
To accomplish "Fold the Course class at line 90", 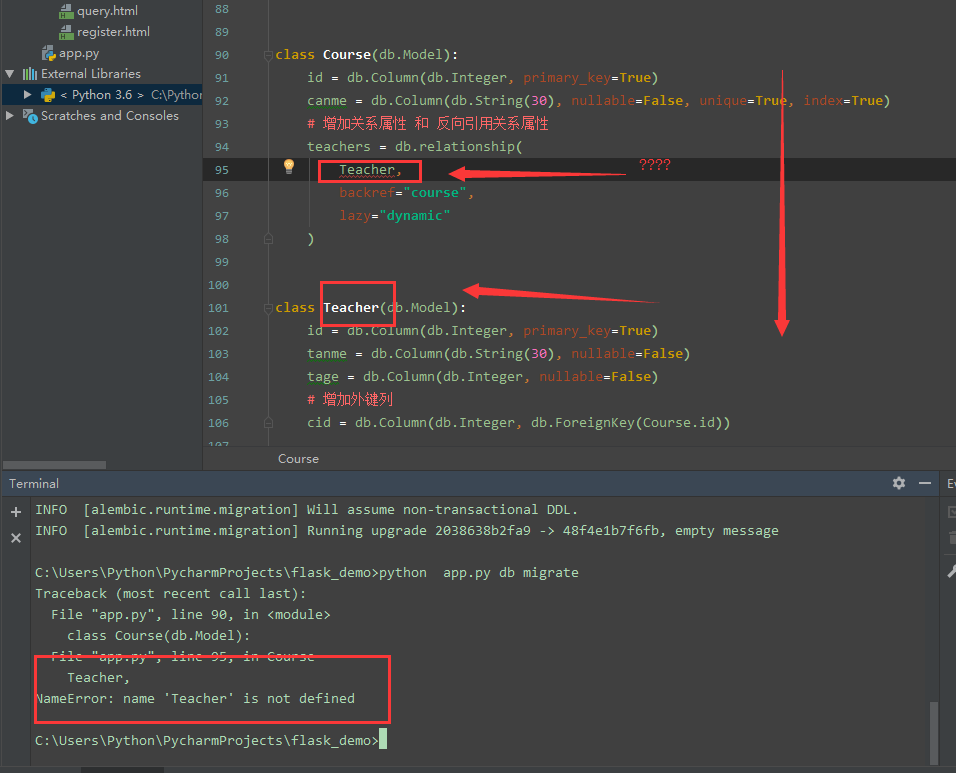I will (x=268, y=55).
